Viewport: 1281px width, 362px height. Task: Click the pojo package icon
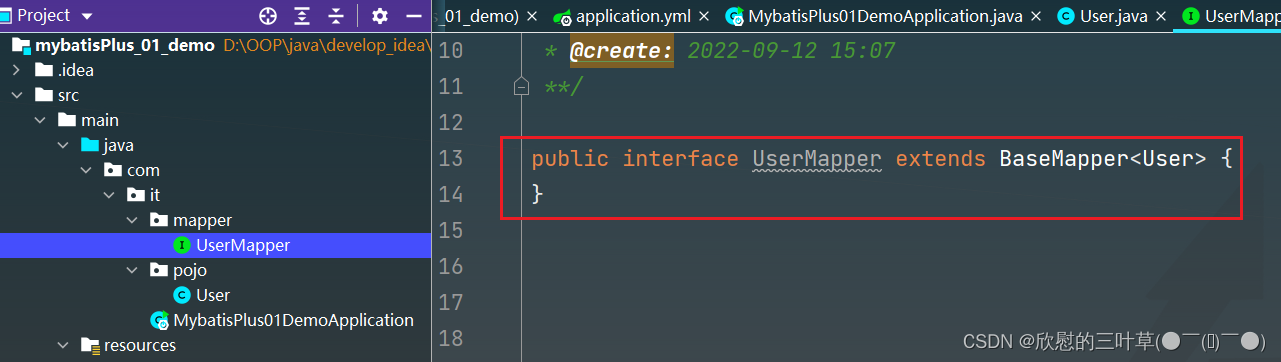pyautogui.click(x=159, y=270)
